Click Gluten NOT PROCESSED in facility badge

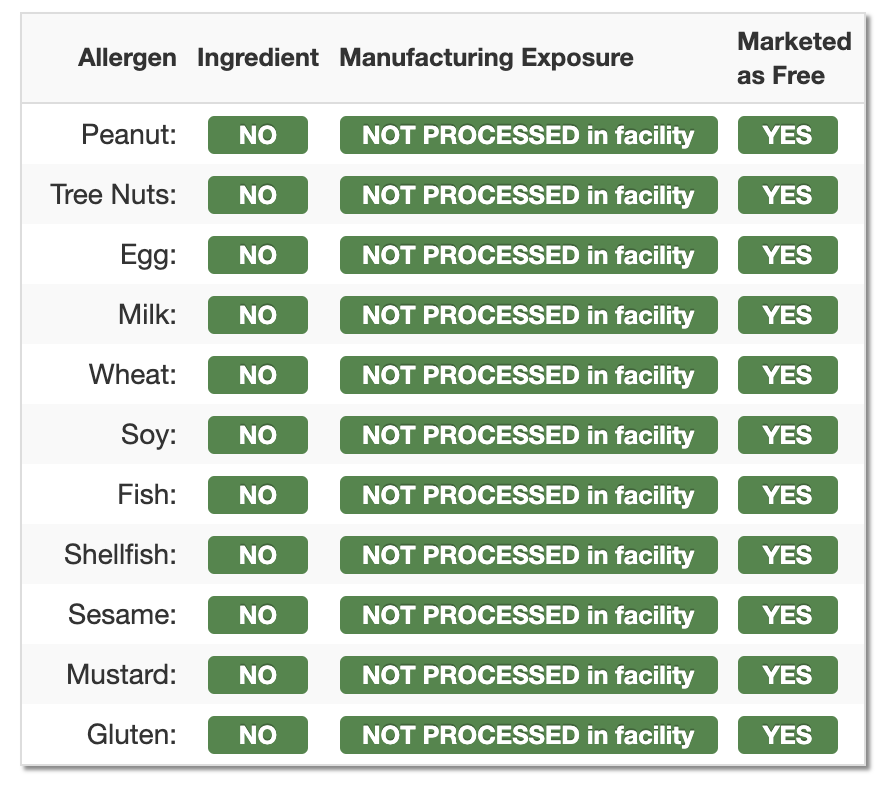(x=529, y=735)
